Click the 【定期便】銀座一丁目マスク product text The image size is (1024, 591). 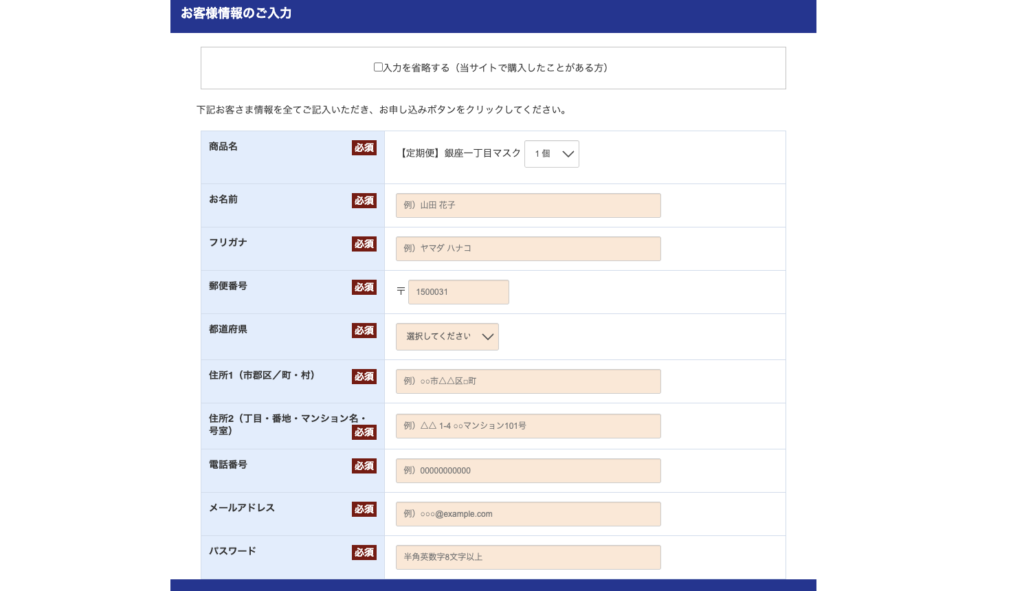(460, 154)
